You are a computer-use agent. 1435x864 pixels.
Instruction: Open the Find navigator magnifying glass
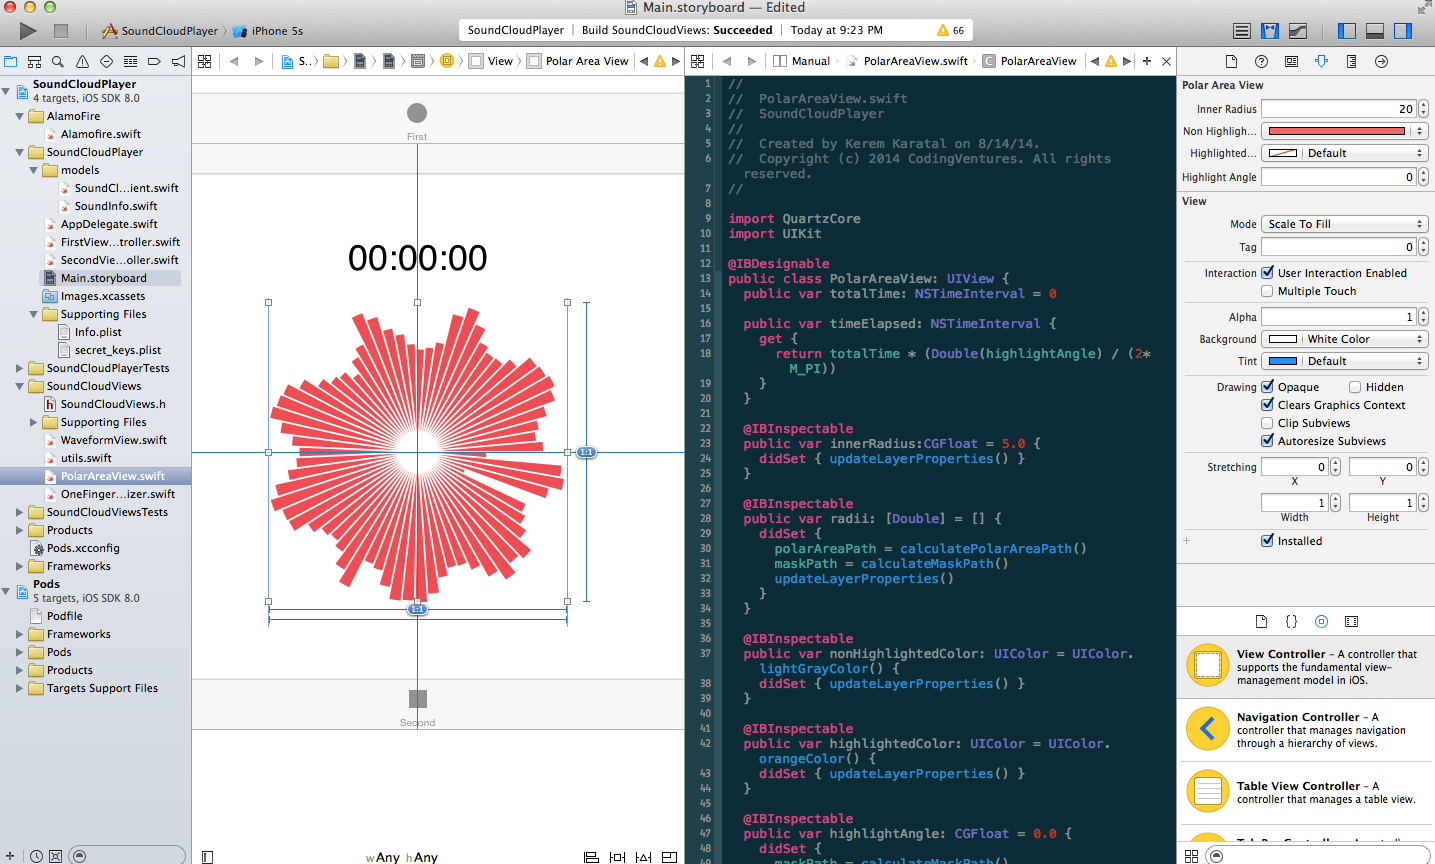(60, 61)
